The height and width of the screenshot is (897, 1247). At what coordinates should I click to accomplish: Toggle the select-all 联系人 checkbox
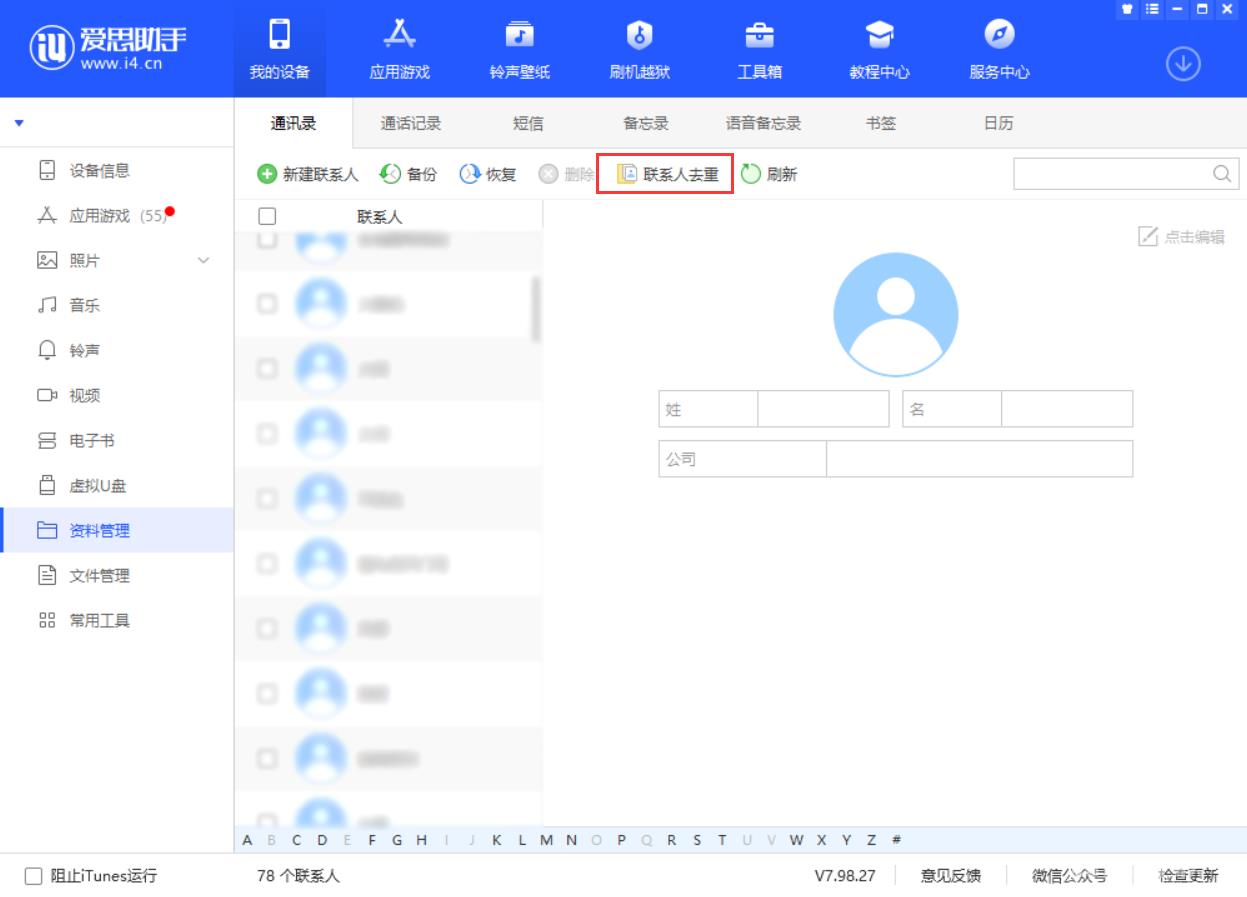coord(267,216)
